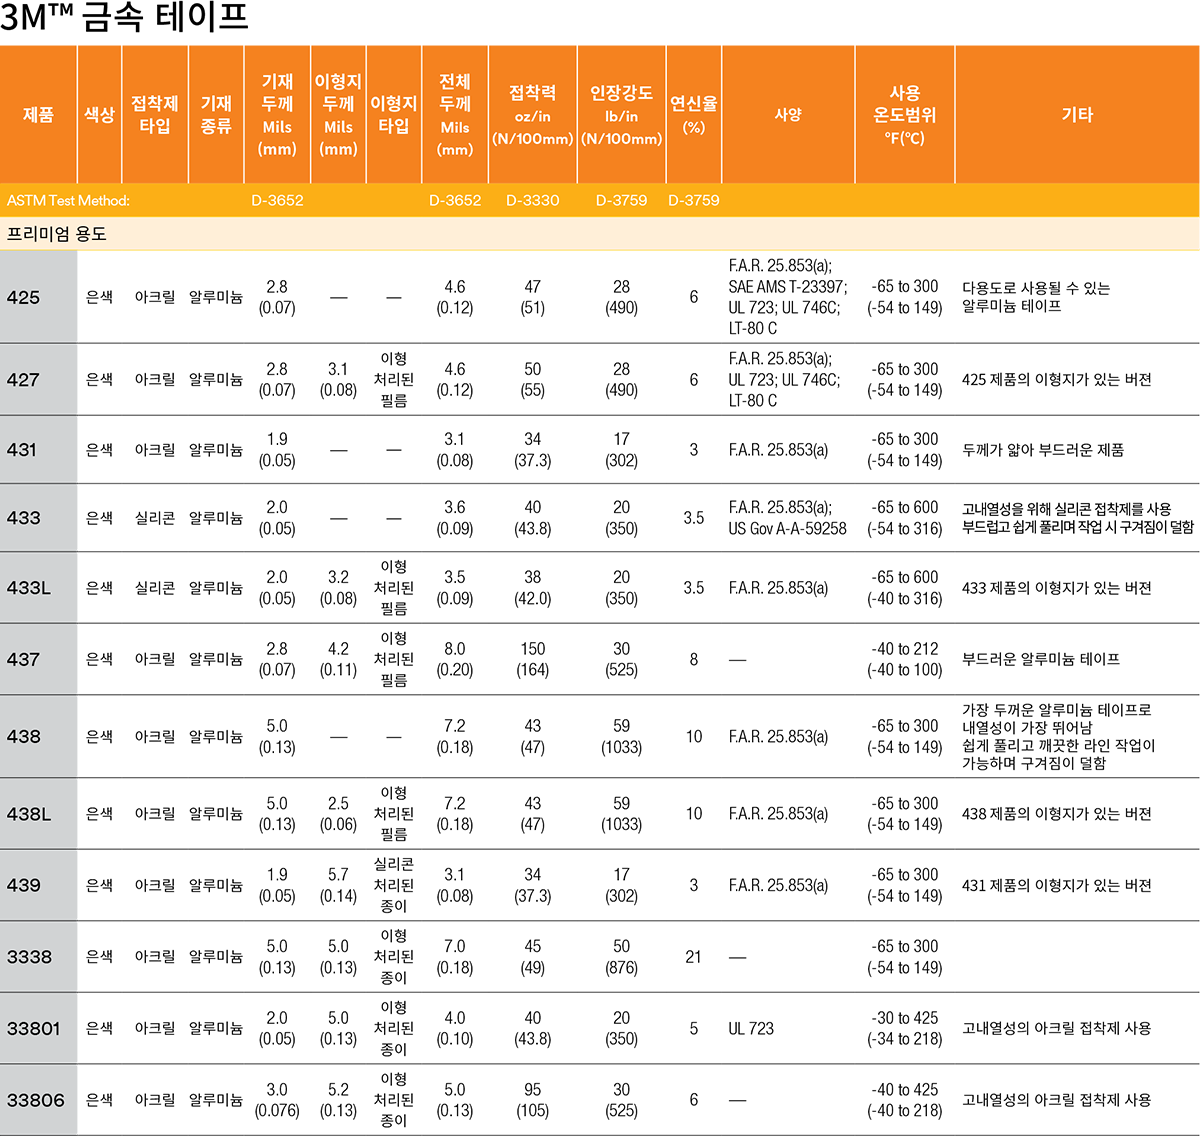Viewport: 1200px width, 1136px height.
Task: Click the 제품 column header
Action: [38, 115]
